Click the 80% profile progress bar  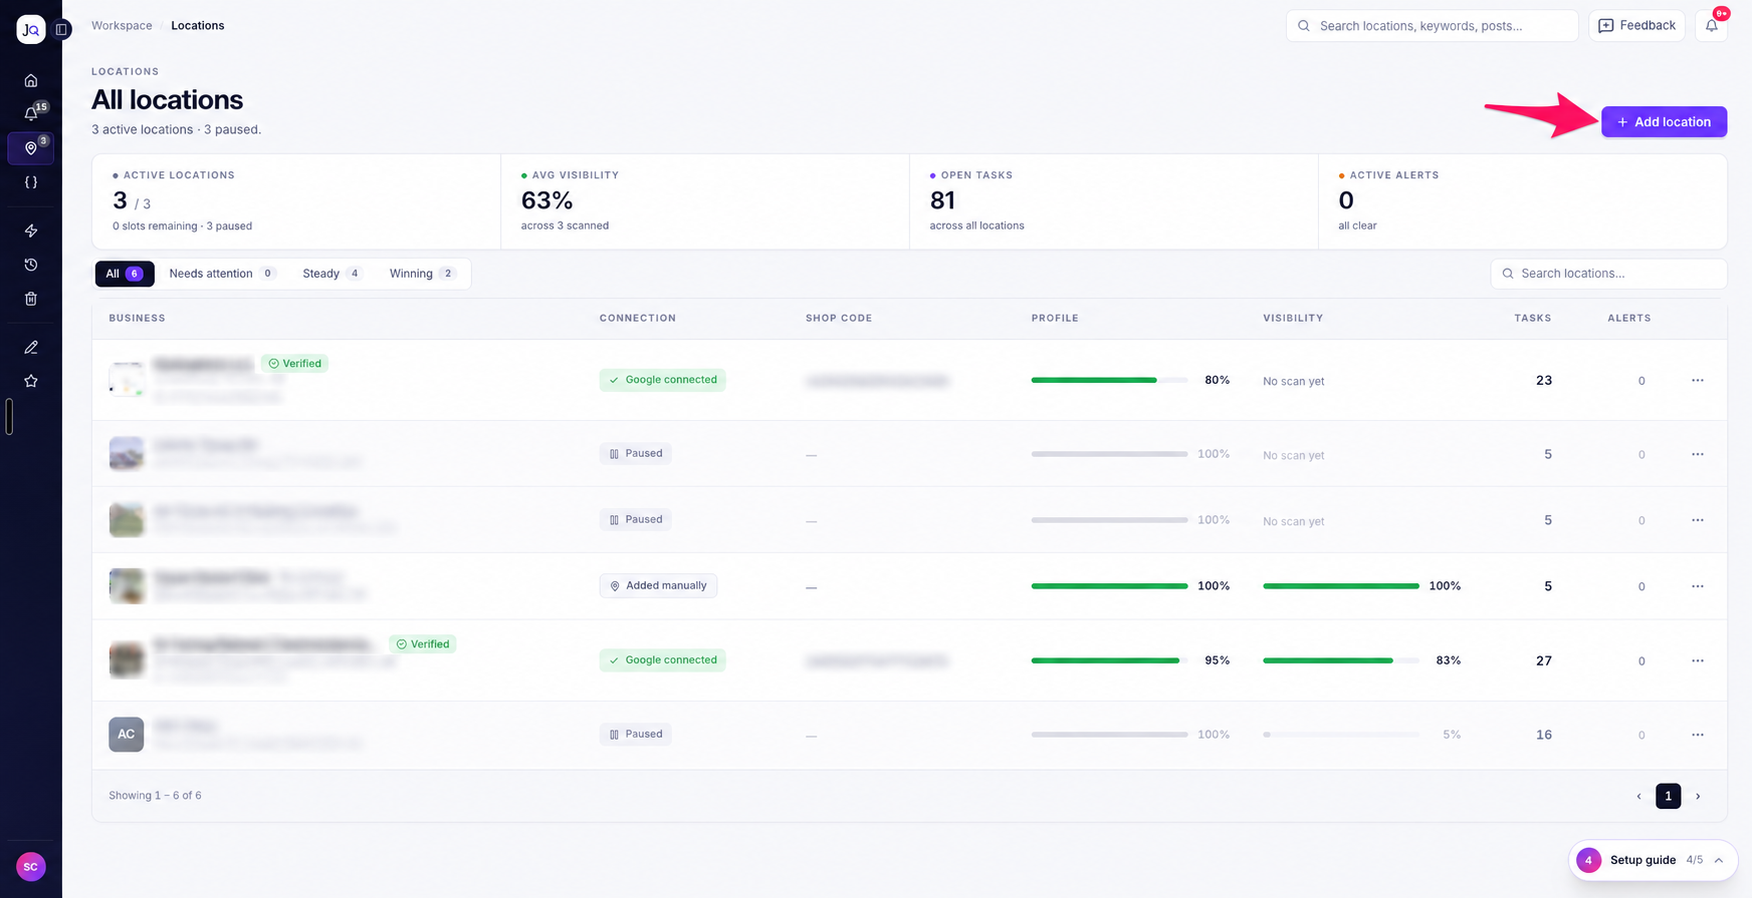(x=1109, y=380)
